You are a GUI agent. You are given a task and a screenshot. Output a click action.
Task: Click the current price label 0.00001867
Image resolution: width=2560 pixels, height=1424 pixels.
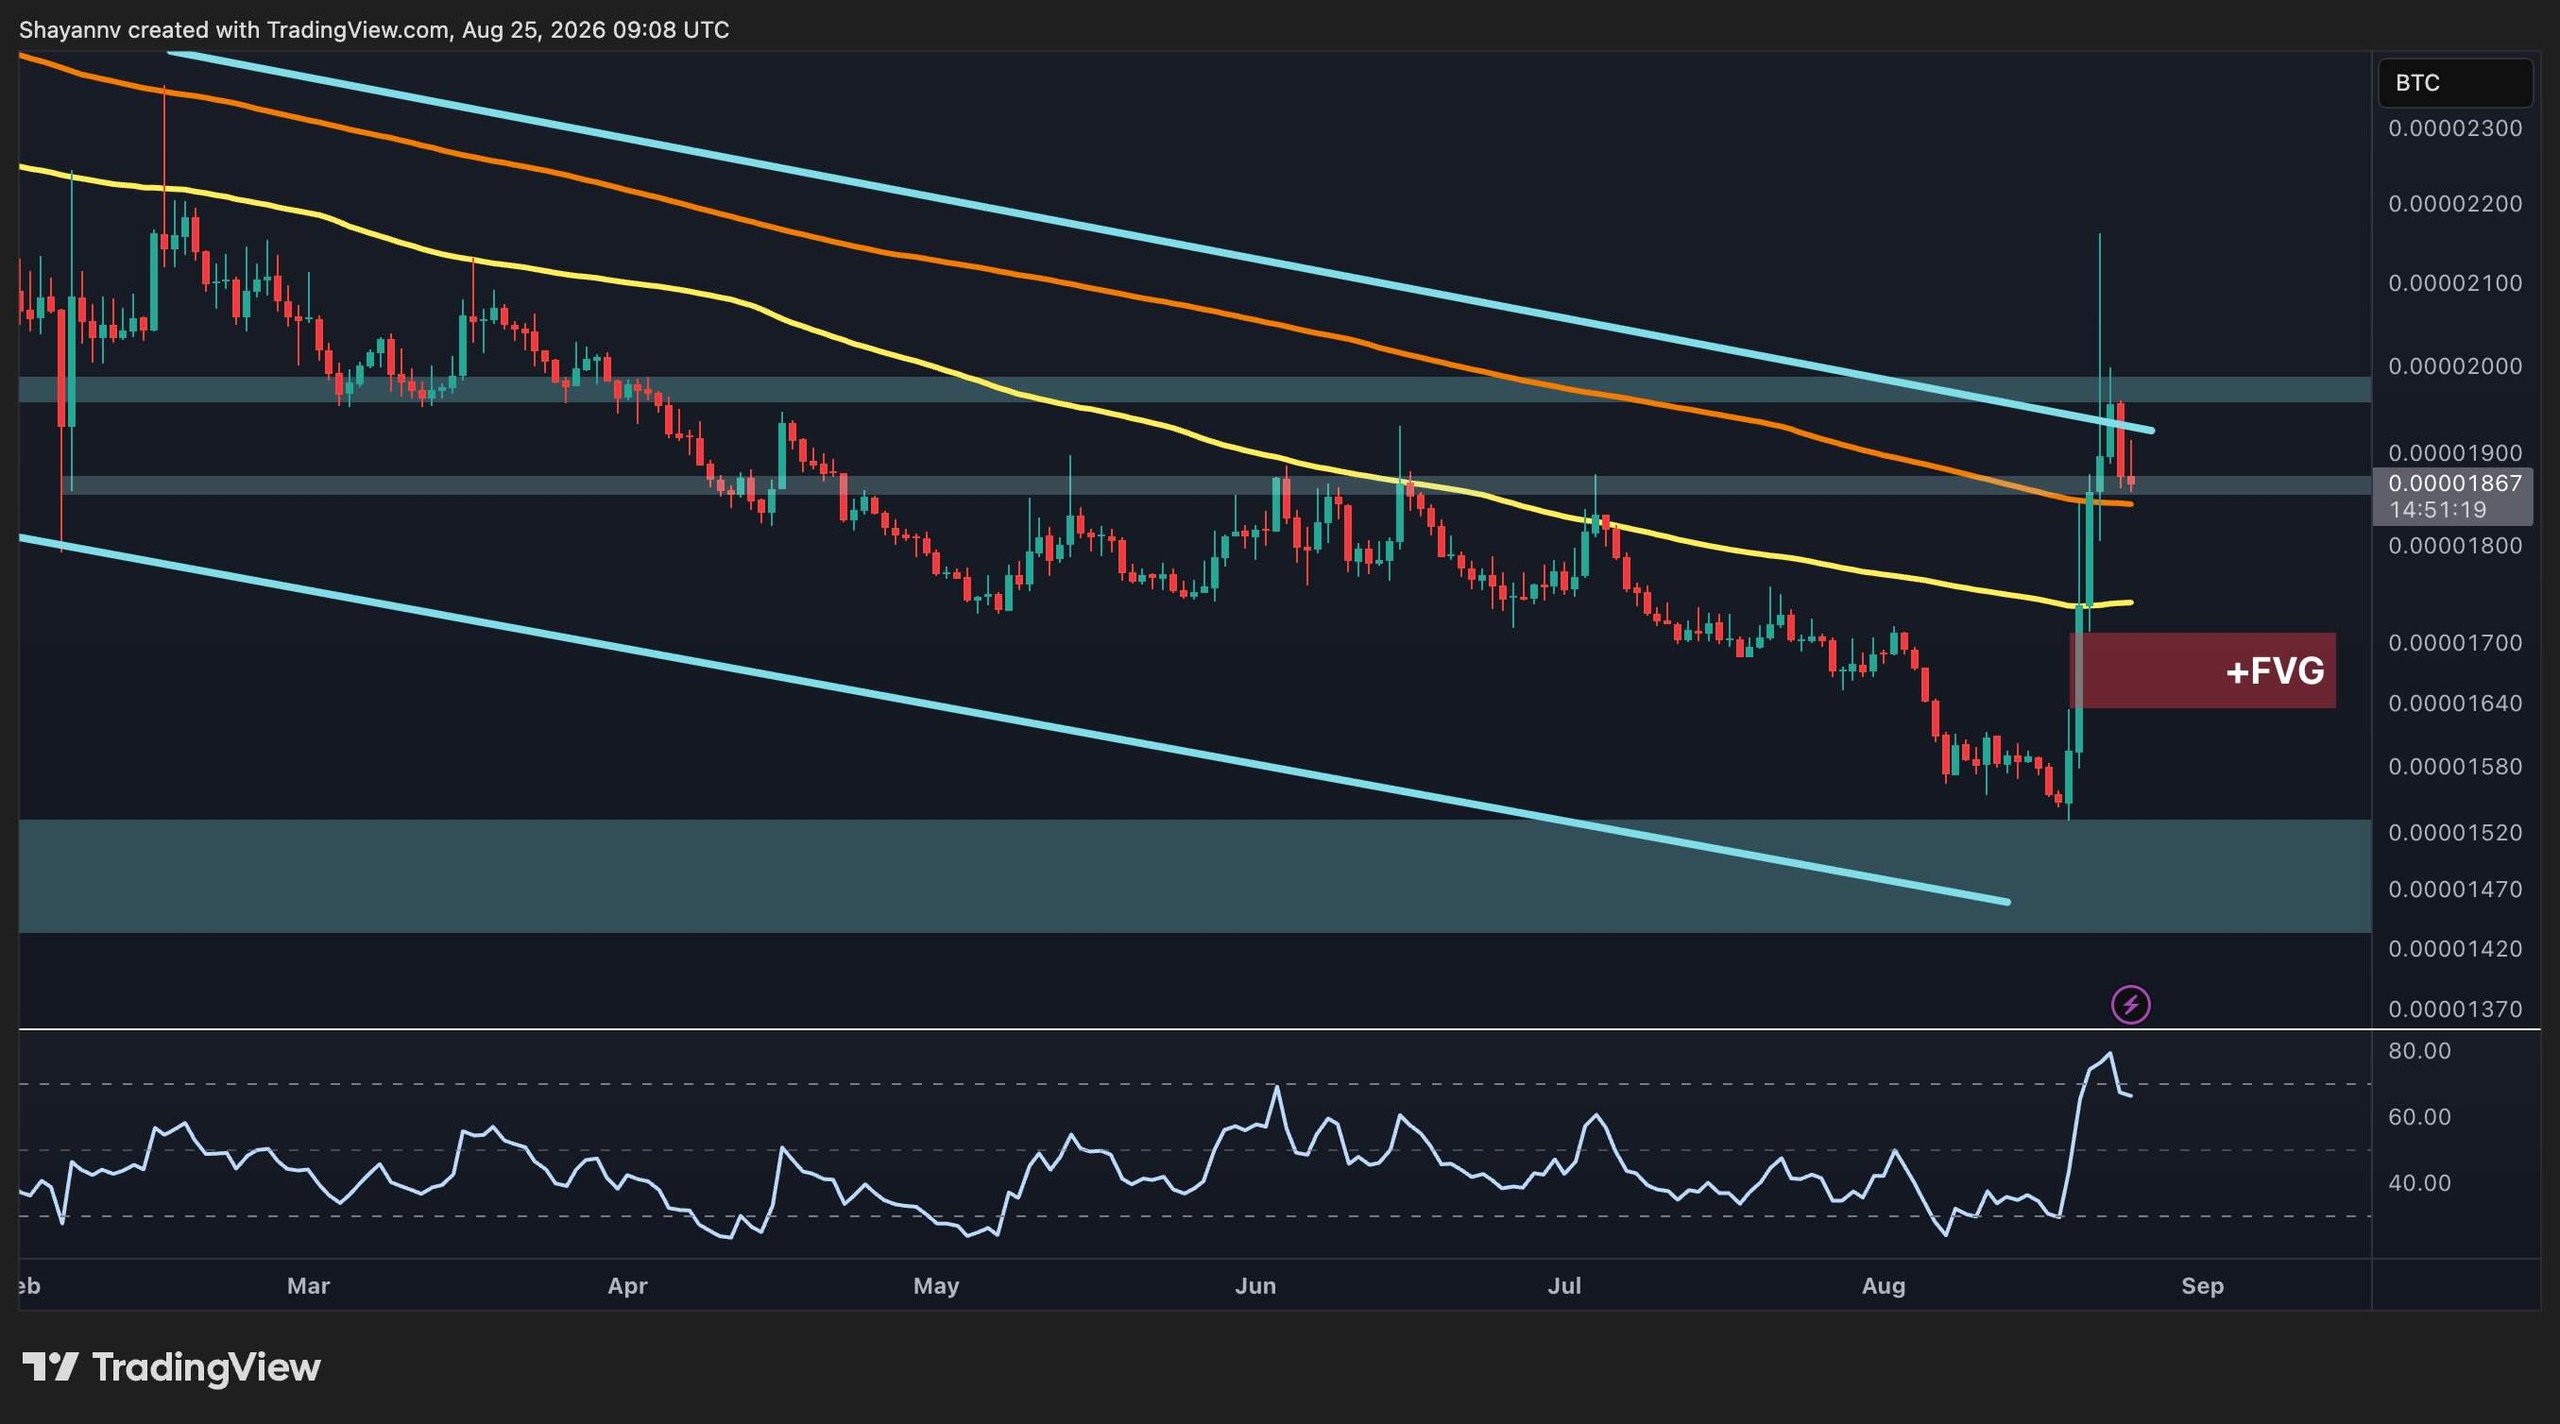pos(2455,484)
